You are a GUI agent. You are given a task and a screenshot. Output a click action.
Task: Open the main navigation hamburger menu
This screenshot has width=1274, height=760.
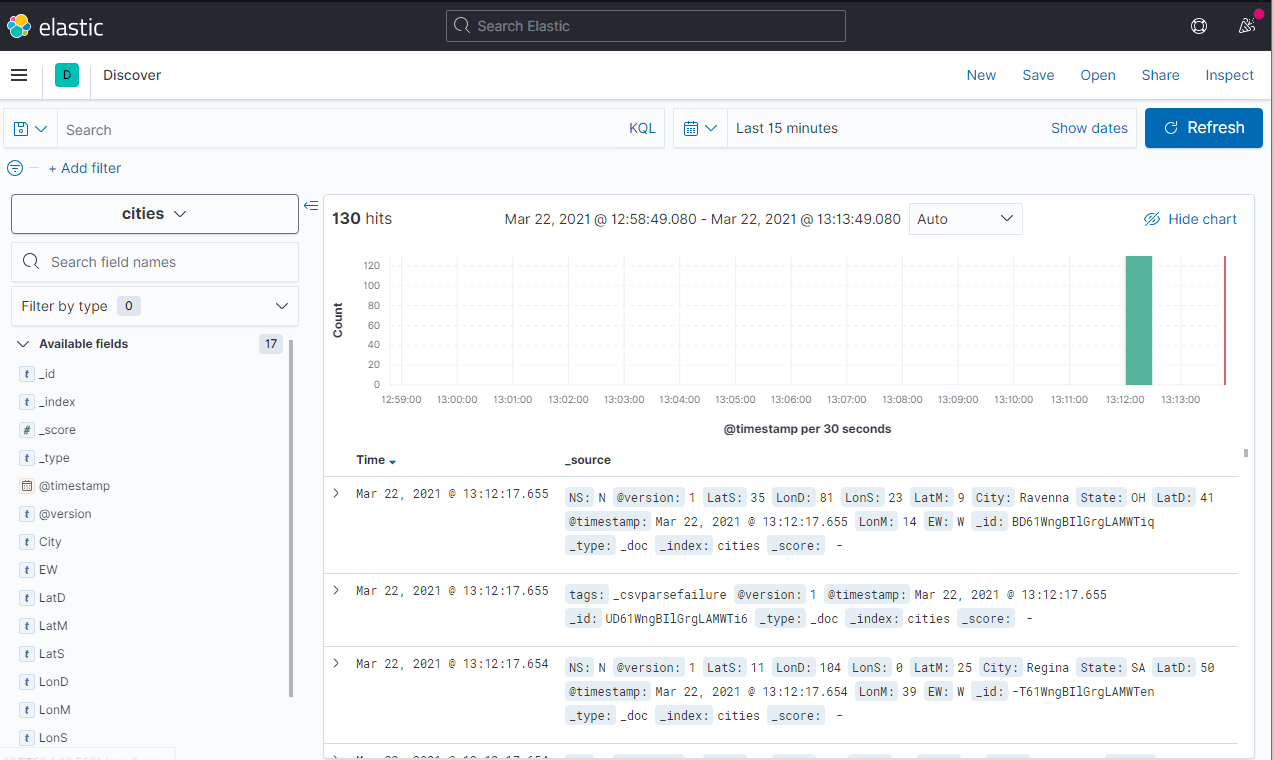click(19, 75)
